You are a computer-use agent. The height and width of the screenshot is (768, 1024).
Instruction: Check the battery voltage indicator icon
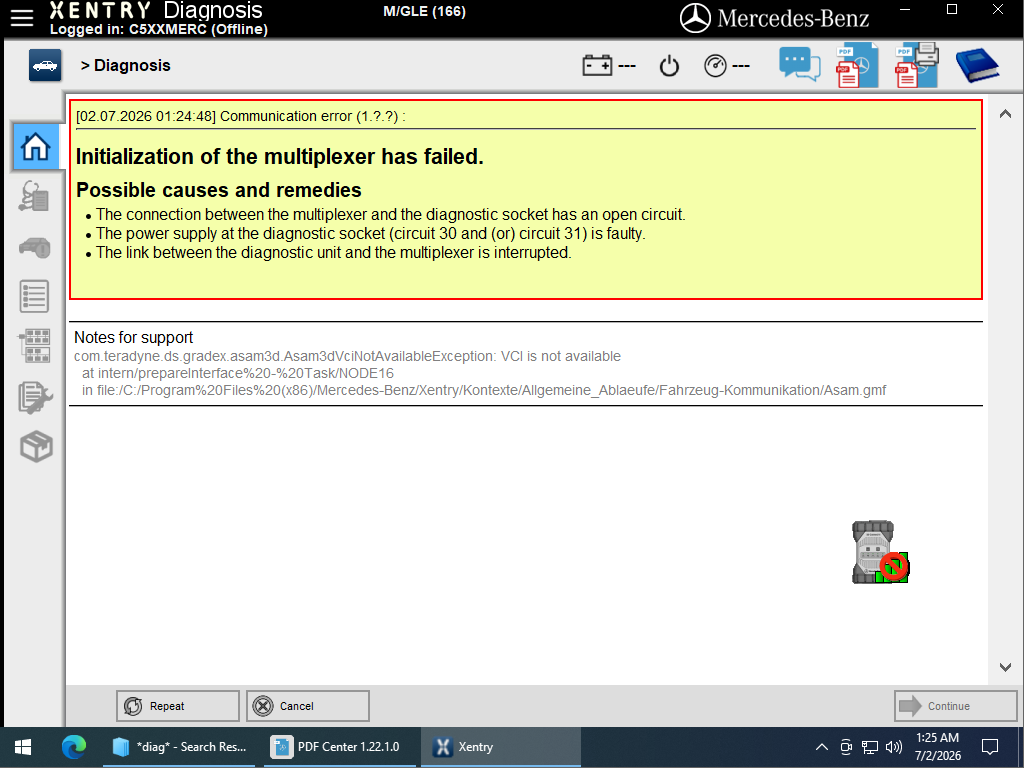tap(597, 66)
